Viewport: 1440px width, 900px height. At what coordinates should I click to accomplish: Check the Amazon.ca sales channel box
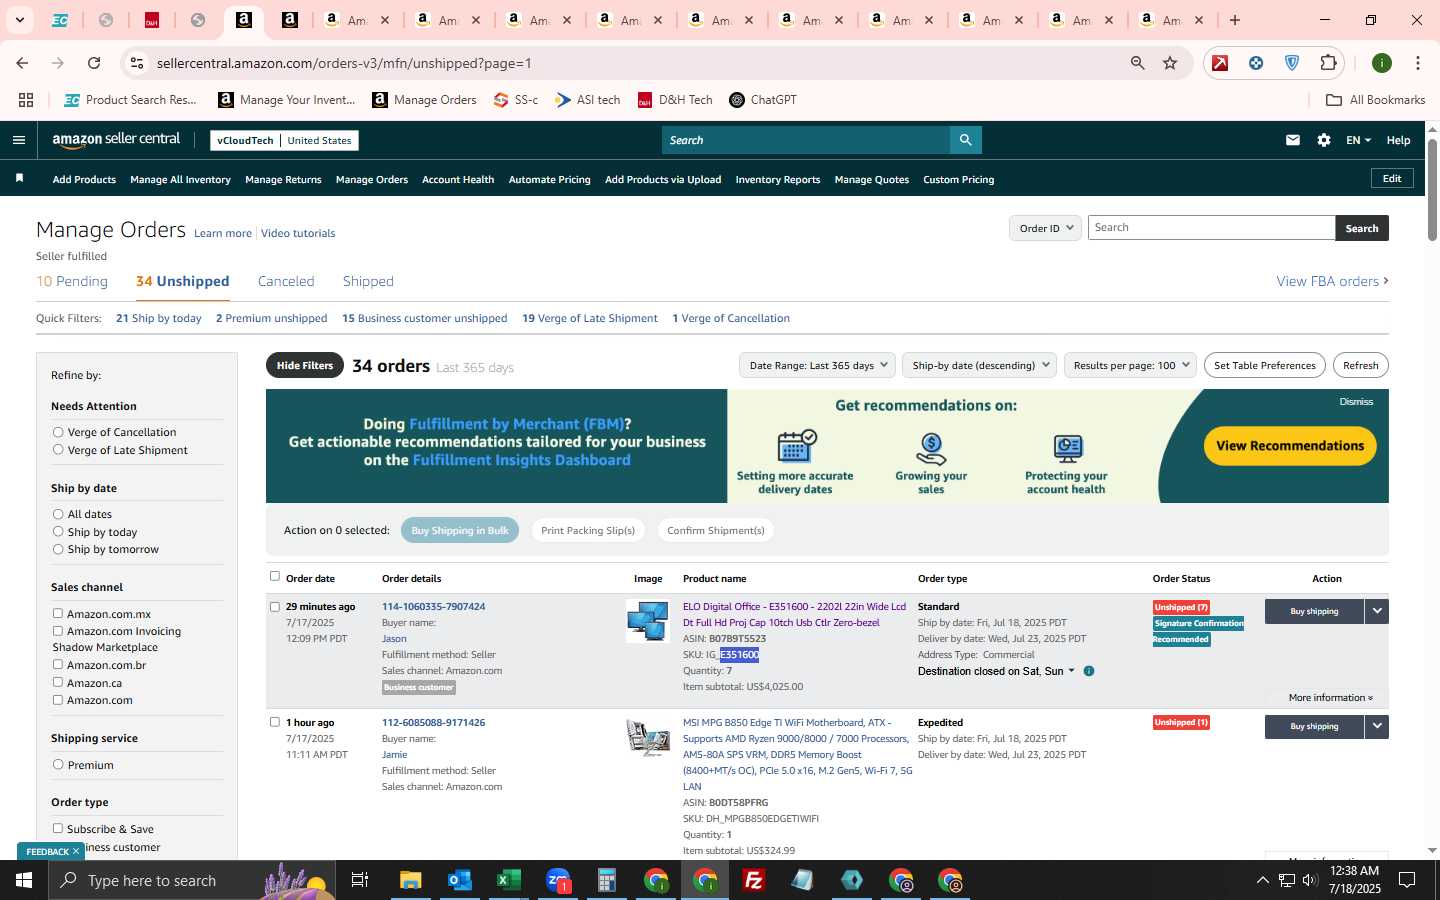pos(58,682)
